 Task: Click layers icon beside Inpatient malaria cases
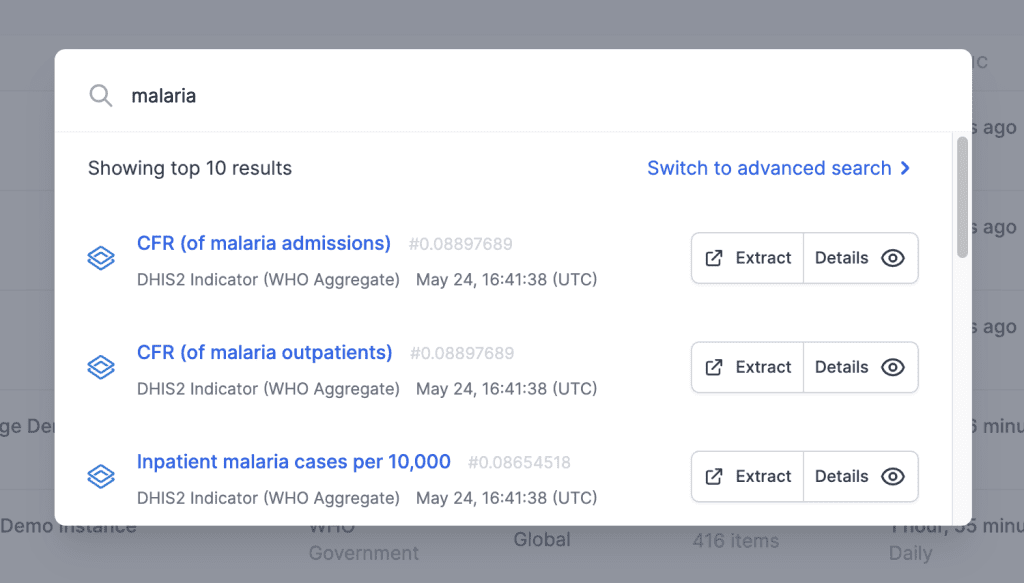coord(101,476)
